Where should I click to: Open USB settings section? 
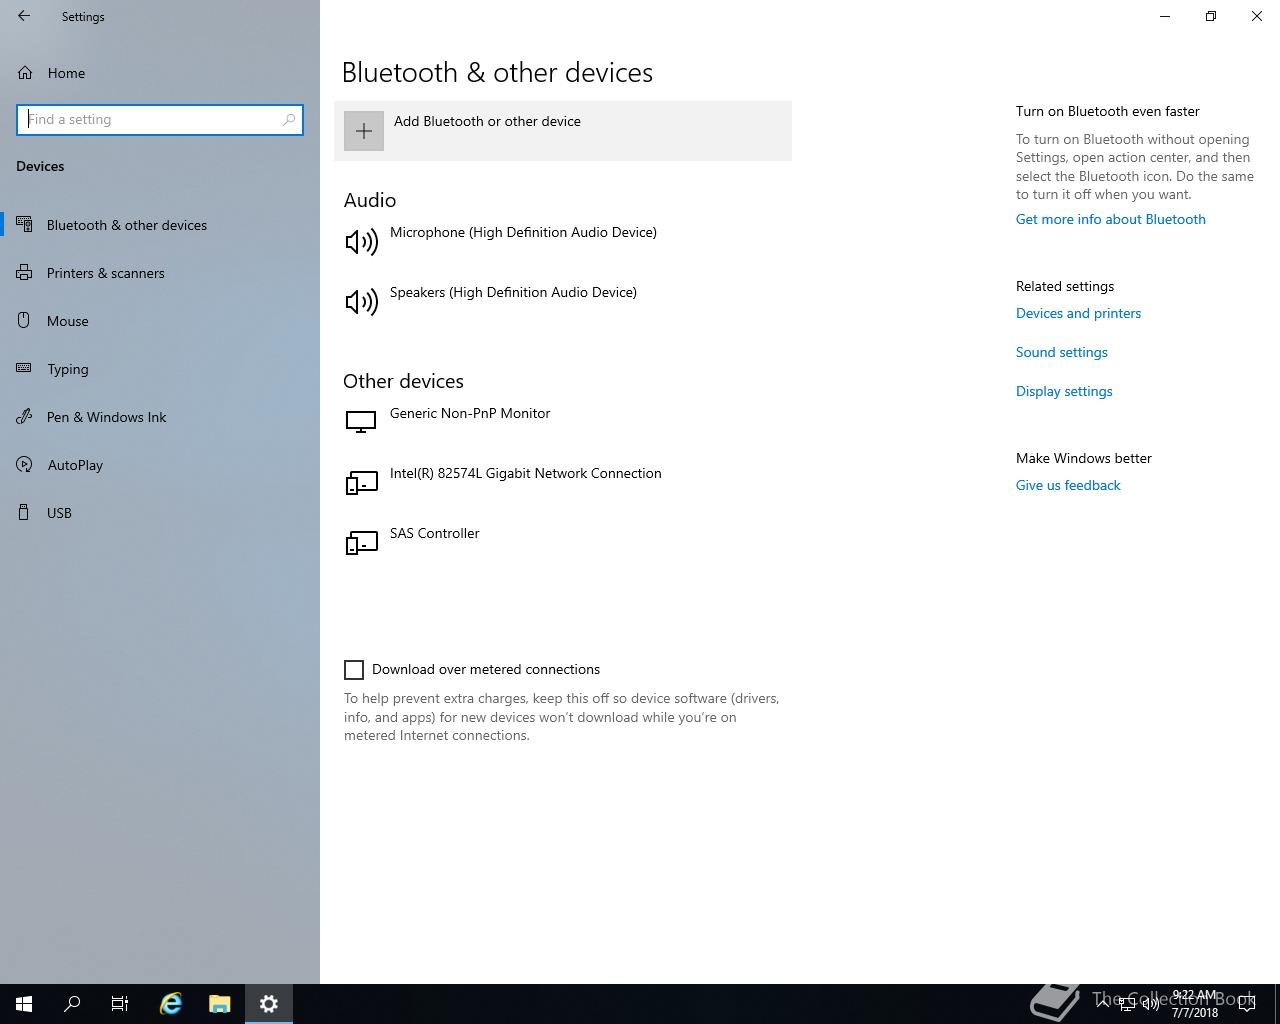(x=160, y=513)
